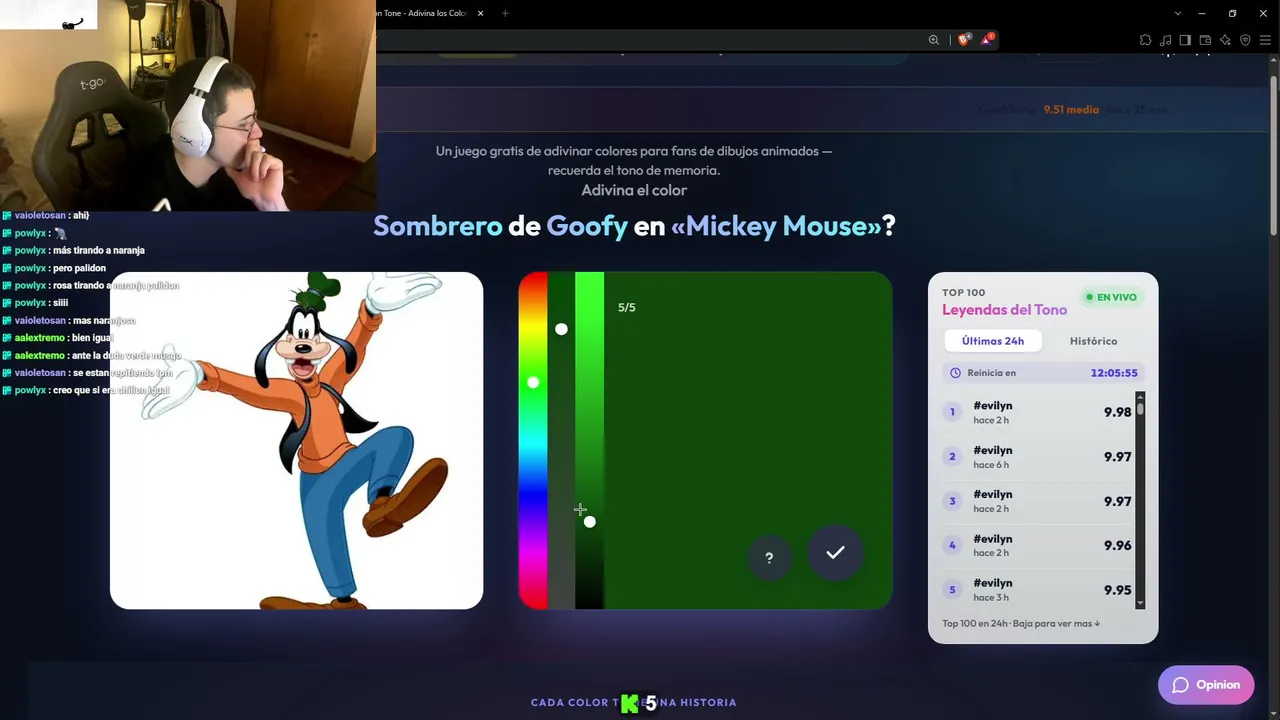
Task: Click the #evilyn name in rank 1 row
Action: click(993, 406)
